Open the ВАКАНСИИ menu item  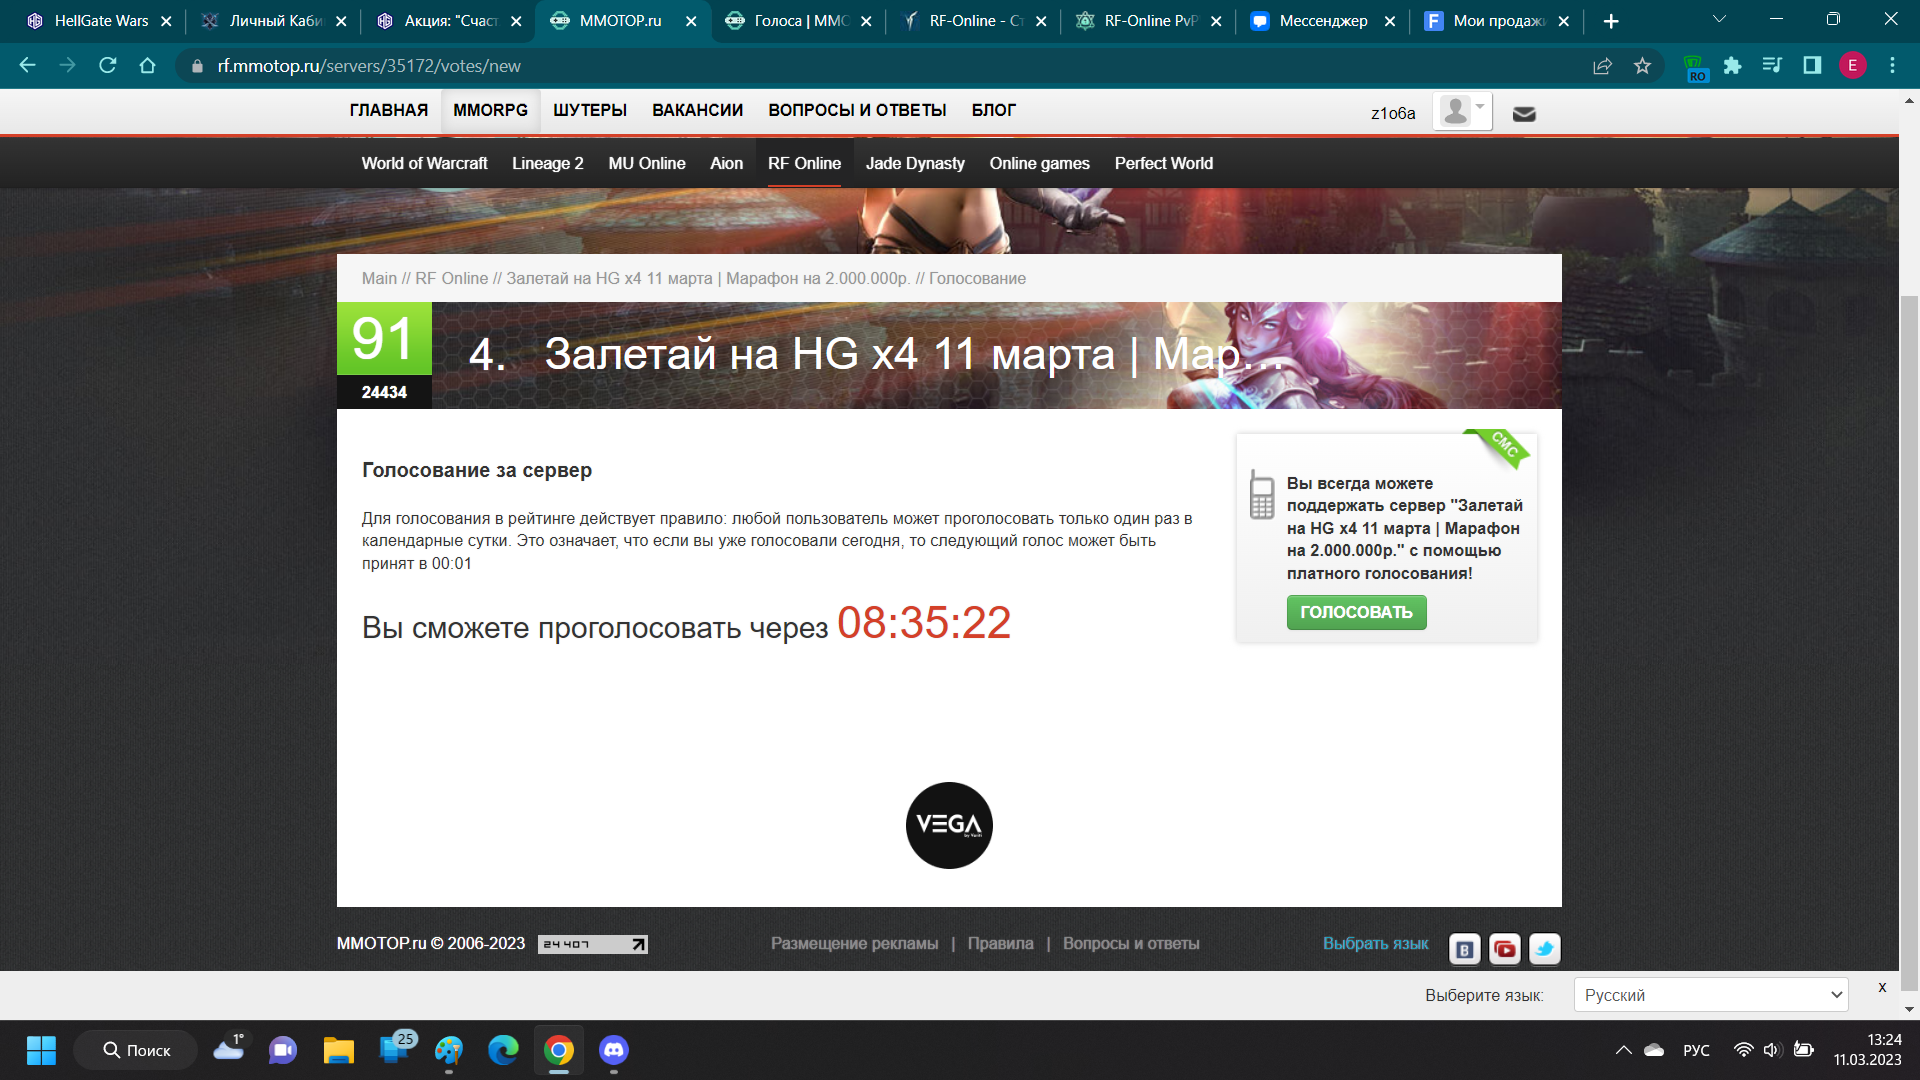pyautogui.click(x=697, y=110)
